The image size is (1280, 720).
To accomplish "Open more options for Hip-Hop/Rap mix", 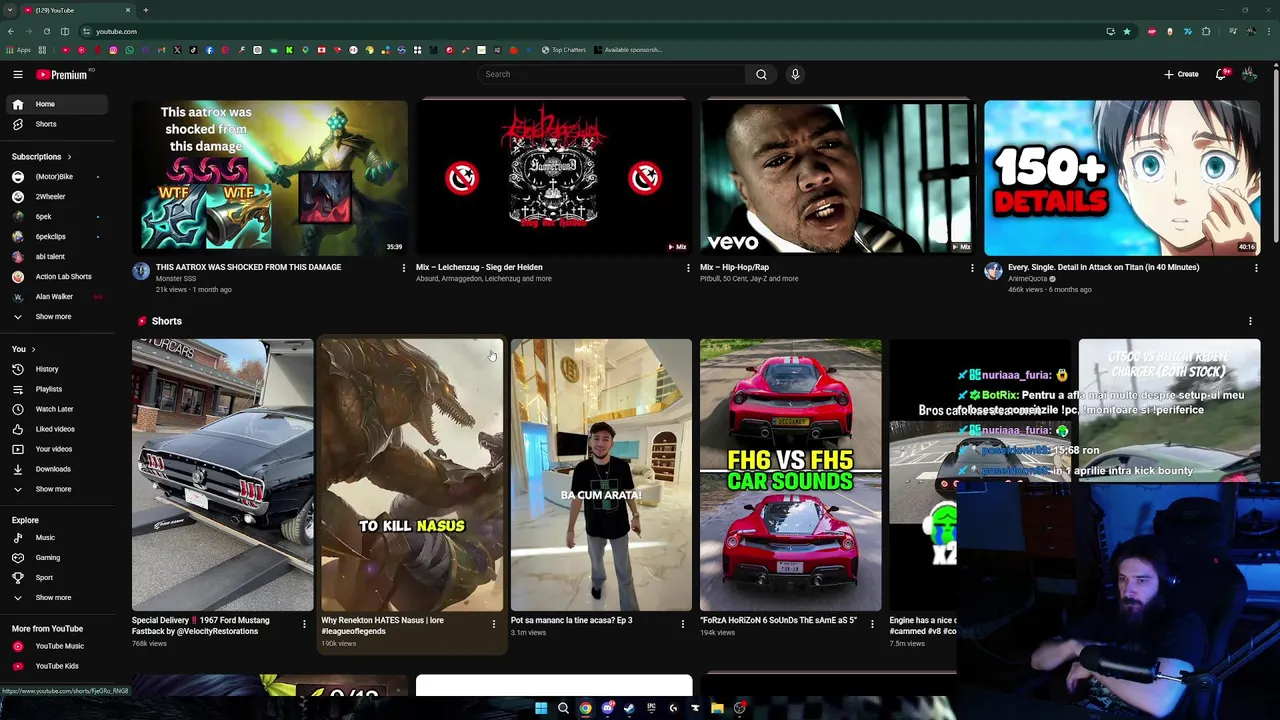I will [972, 268].
